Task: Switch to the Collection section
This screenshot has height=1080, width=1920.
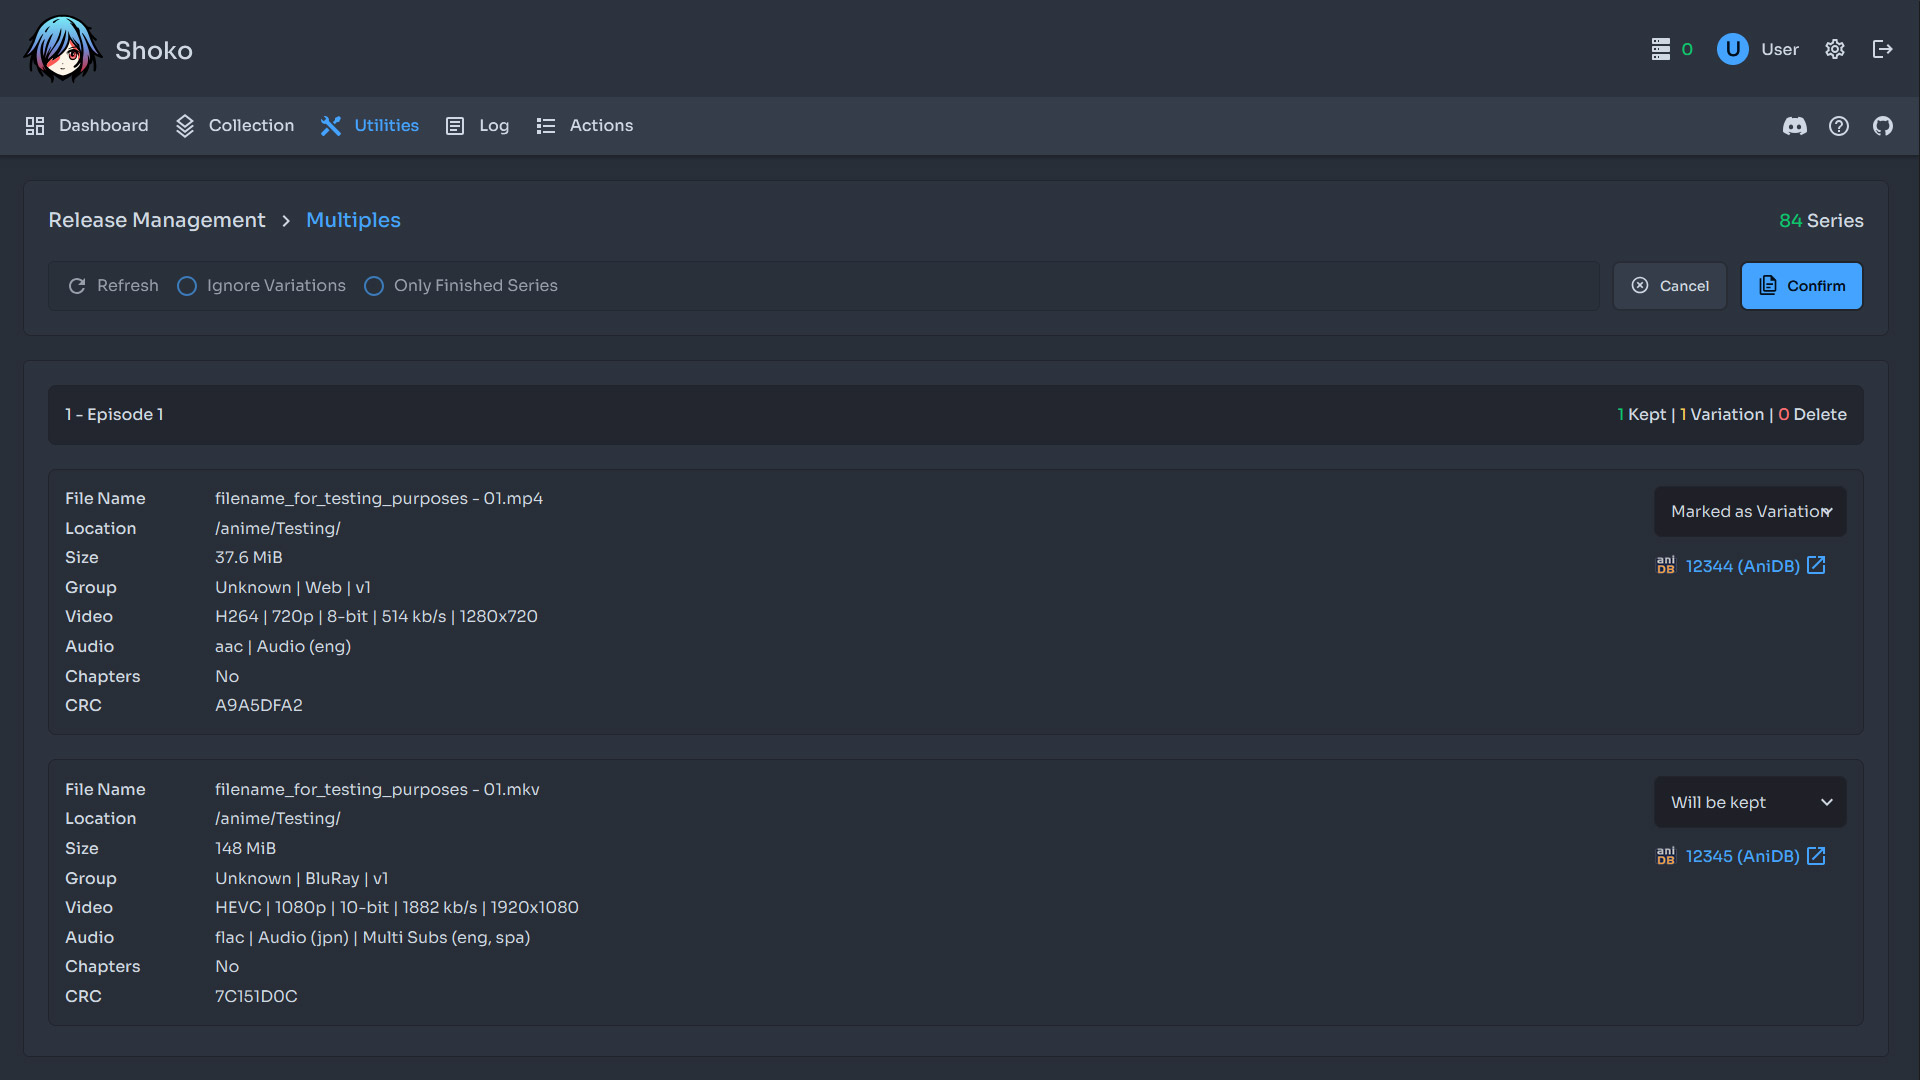Action: tap(250, 126)
